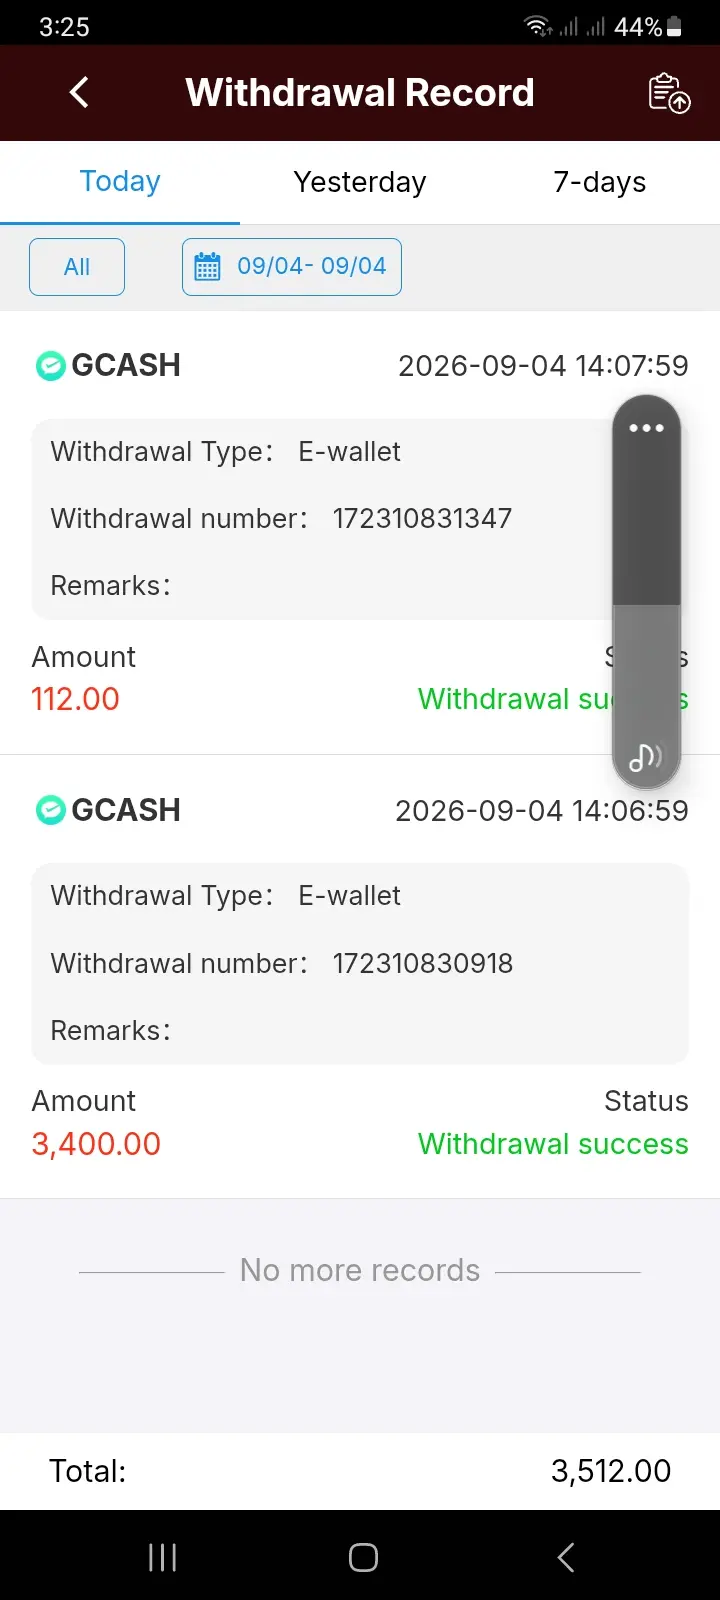Screen dimensions: 720x1600
Task: Tap withdrawal number 172310830918
Action: click(423, 963)
